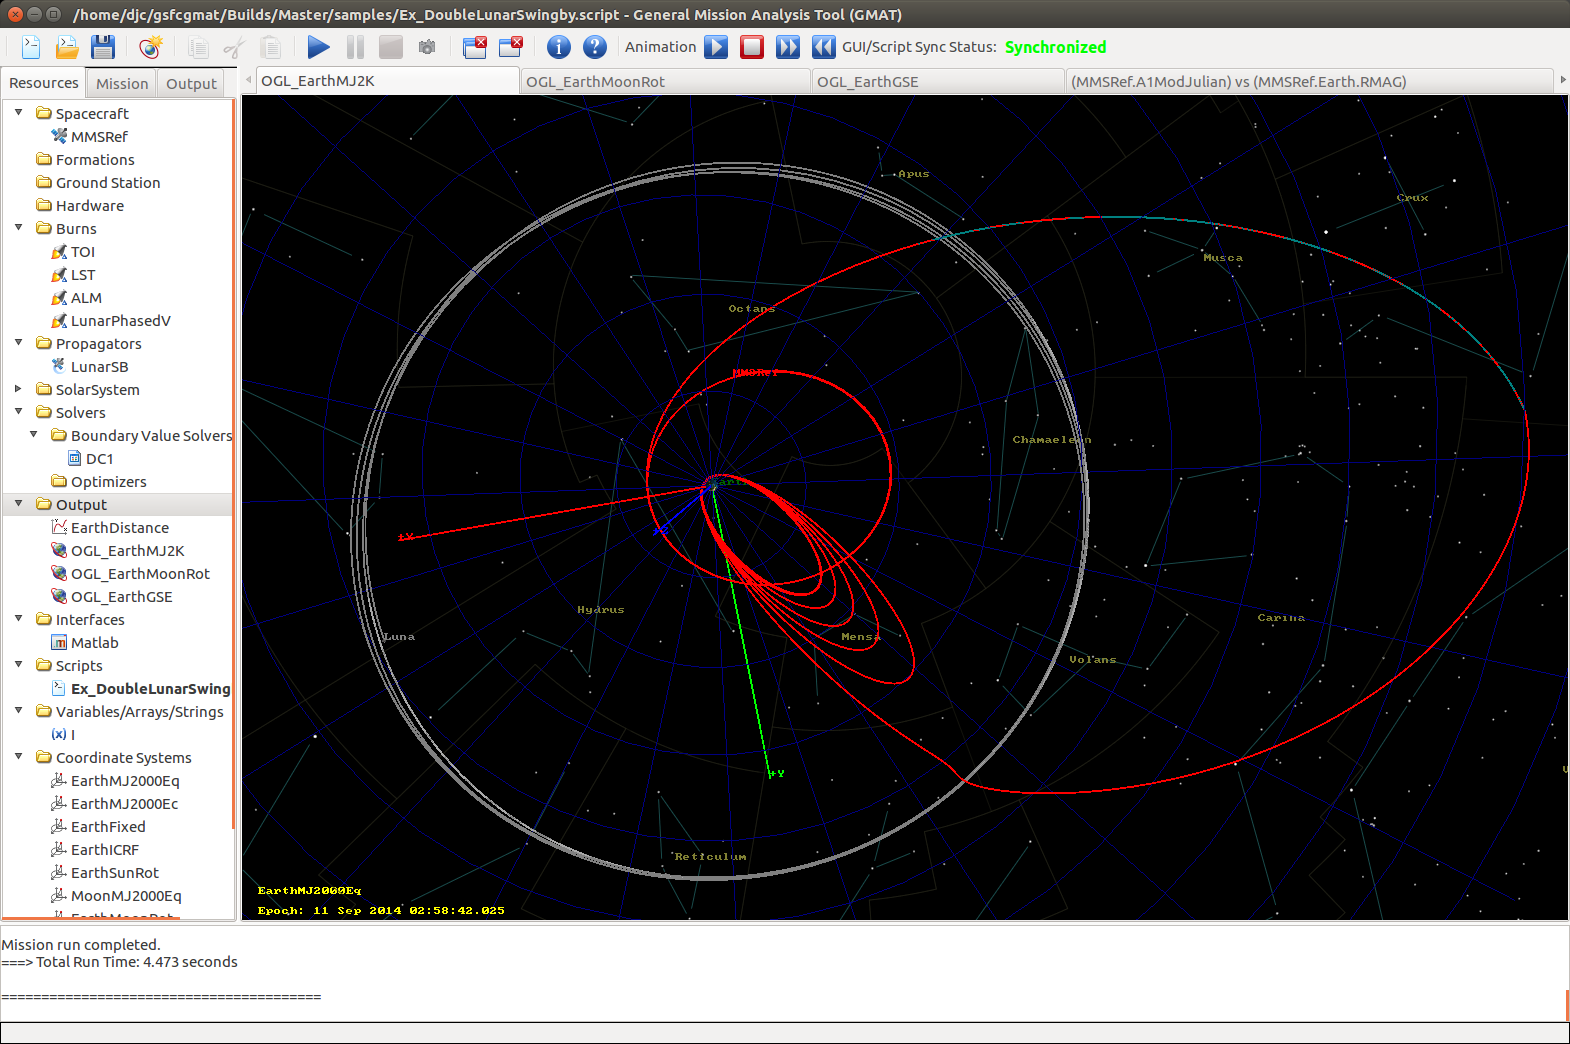Click the Close Current window icon
The width and height of the screenshot is (1570, 1044).
[x=511, y=47]
